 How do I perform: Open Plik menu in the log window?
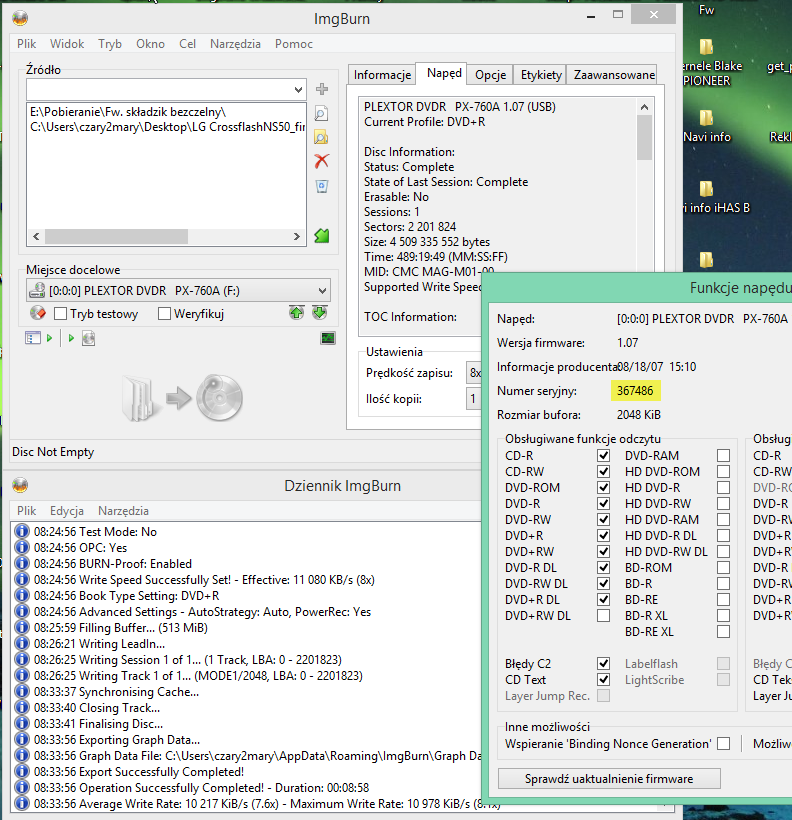tap(26, 511)
